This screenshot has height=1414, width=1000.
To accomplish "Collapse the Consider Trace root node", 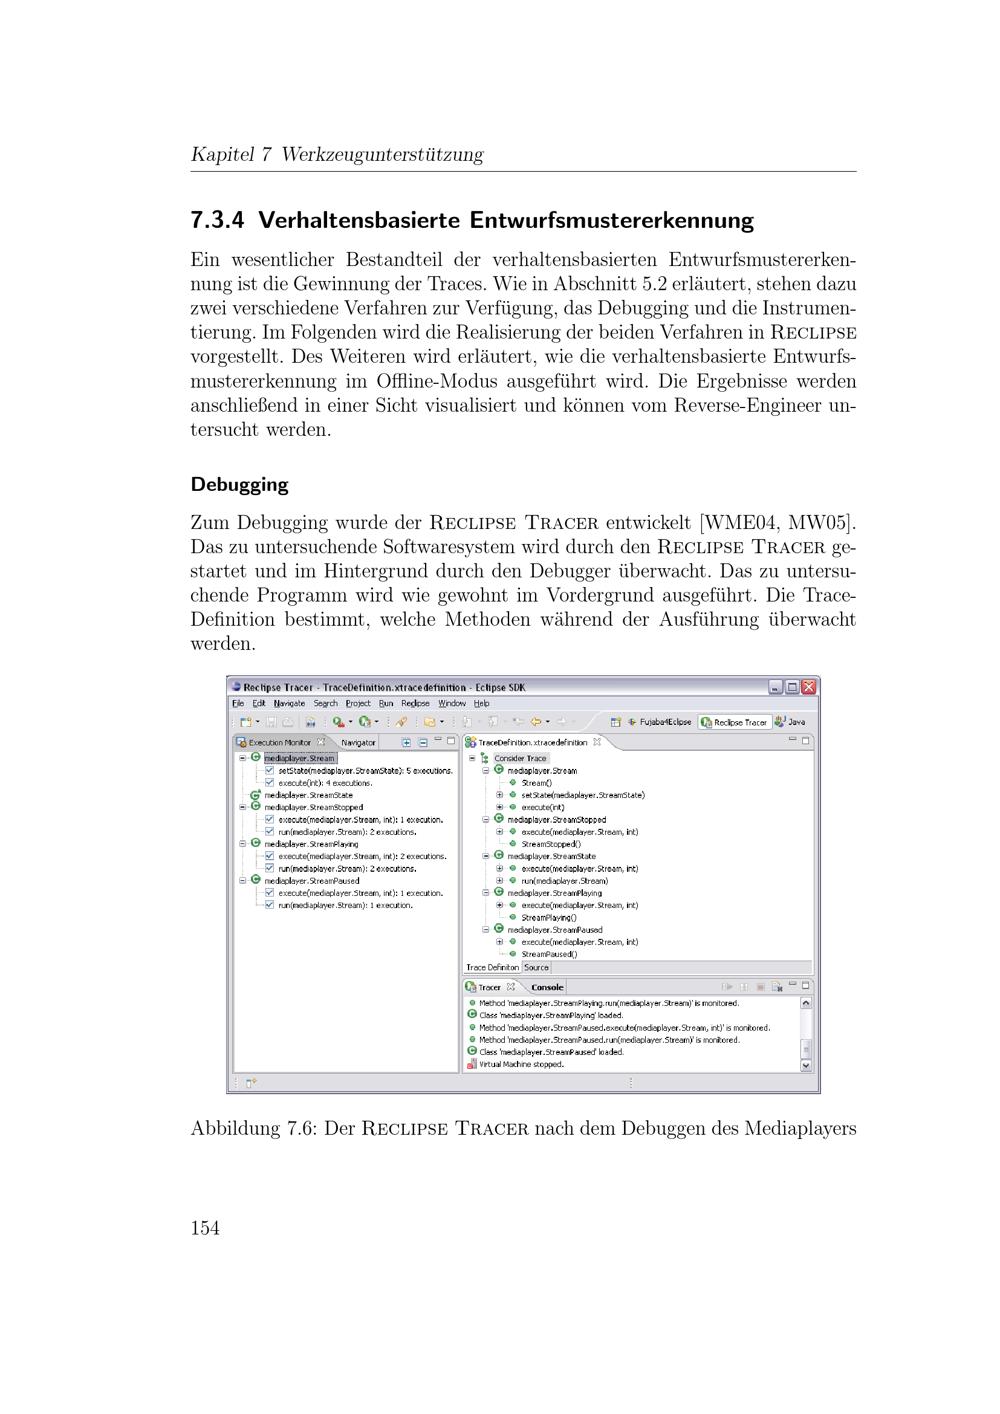I will [472, 758].
